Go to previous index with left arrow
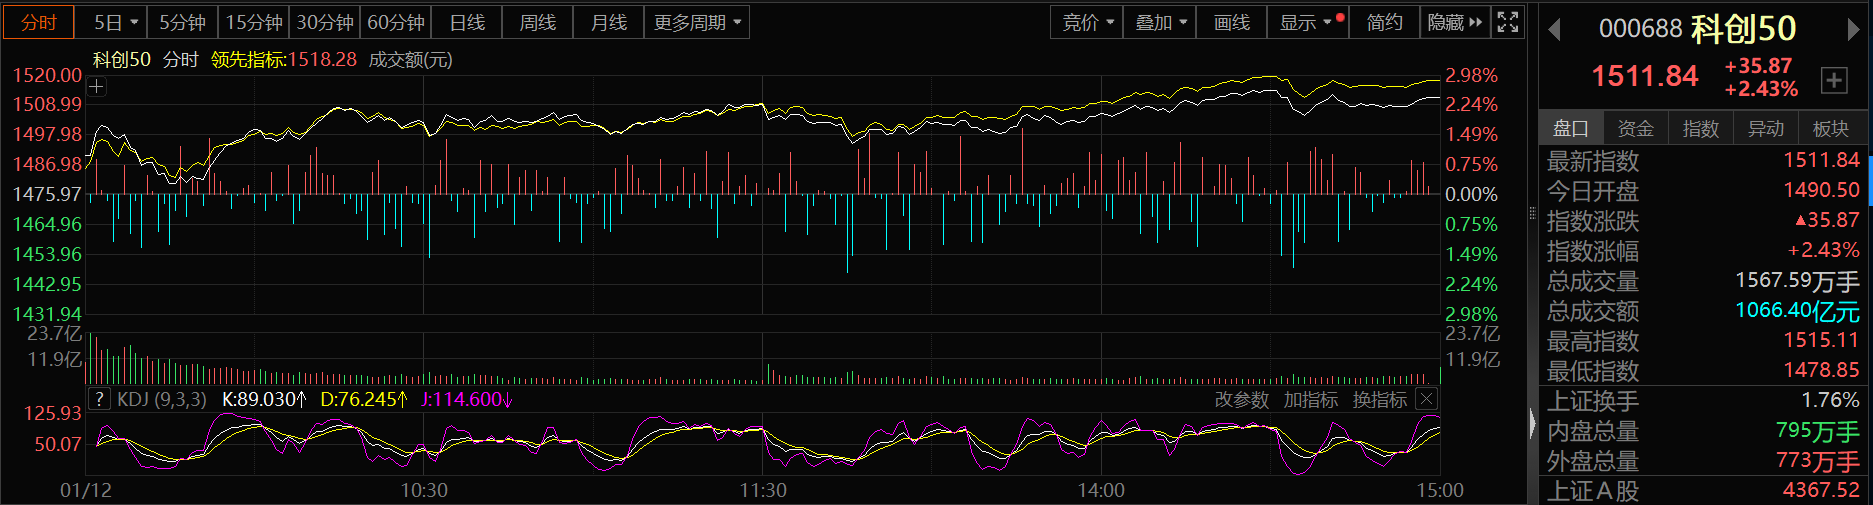Image resolution: width=1873 pixels, height=505 pixels. (1554, 30)
